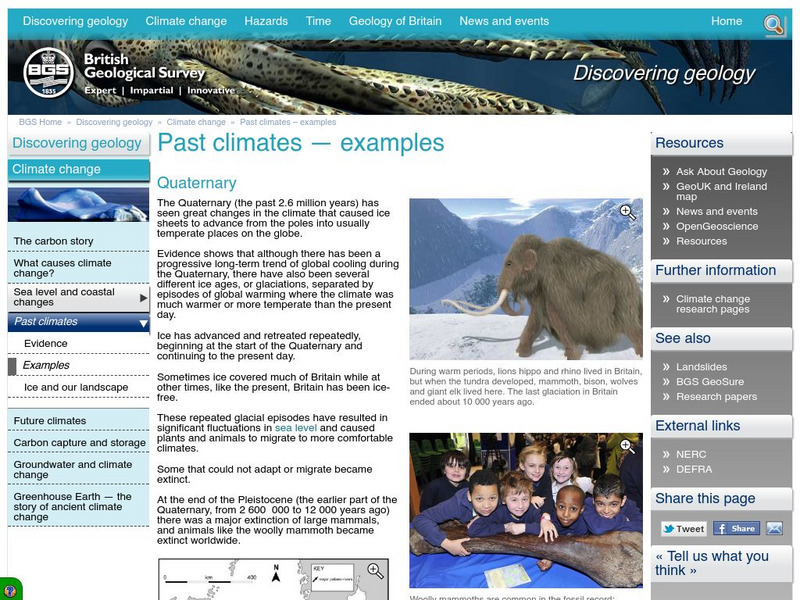Viewport: 800px width, 600px height.
Task: Click the search magnifying glass icon
Action: 770,21
